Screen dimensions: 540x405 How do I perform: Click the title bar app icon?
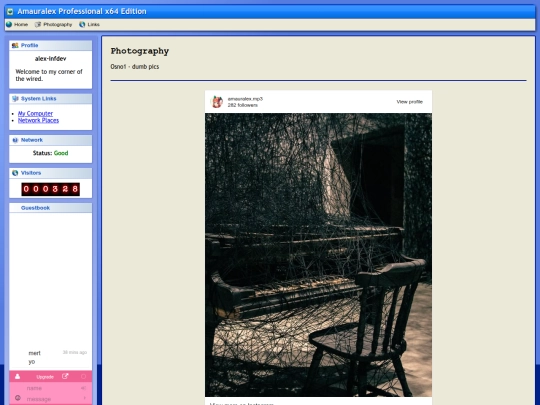[x=10, y=12]
